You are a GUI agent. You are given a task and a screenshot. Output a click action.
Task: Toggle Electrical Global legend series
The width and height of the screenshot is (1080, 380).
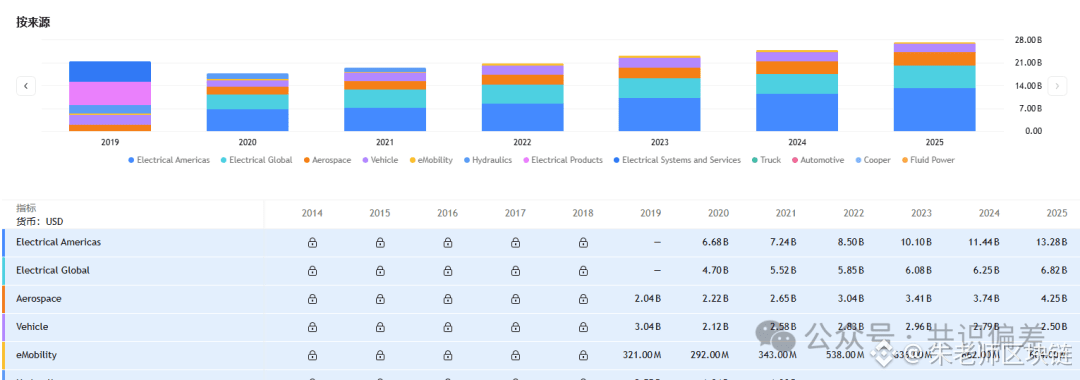[257, 160]
